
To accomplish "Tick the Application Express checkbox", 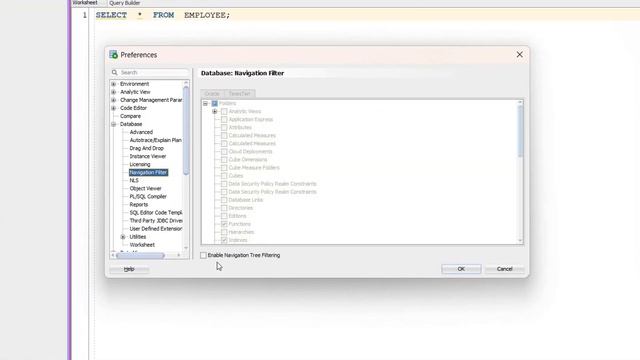I will [x=224, y=120].
